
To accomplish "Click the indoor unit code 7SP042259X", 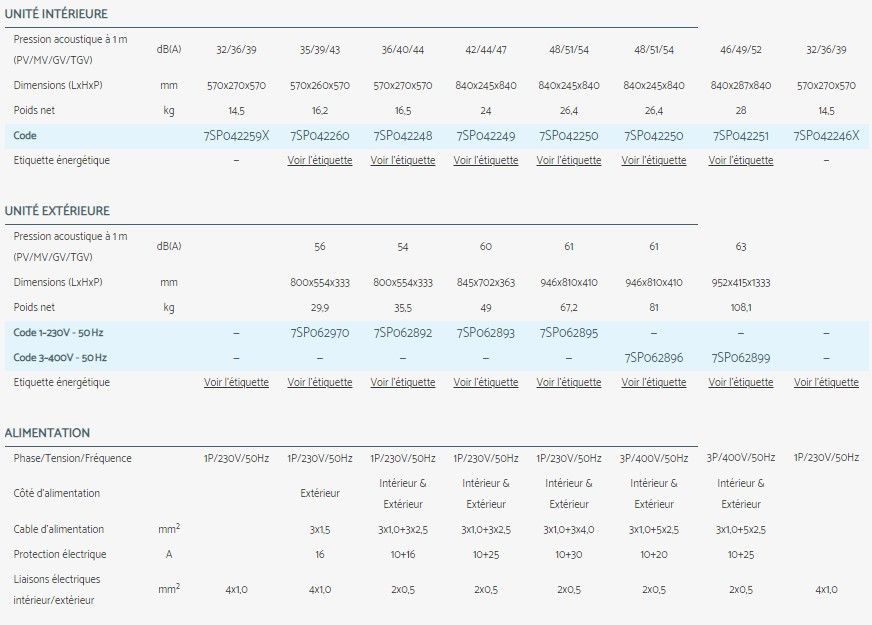I will pos(236,135).
